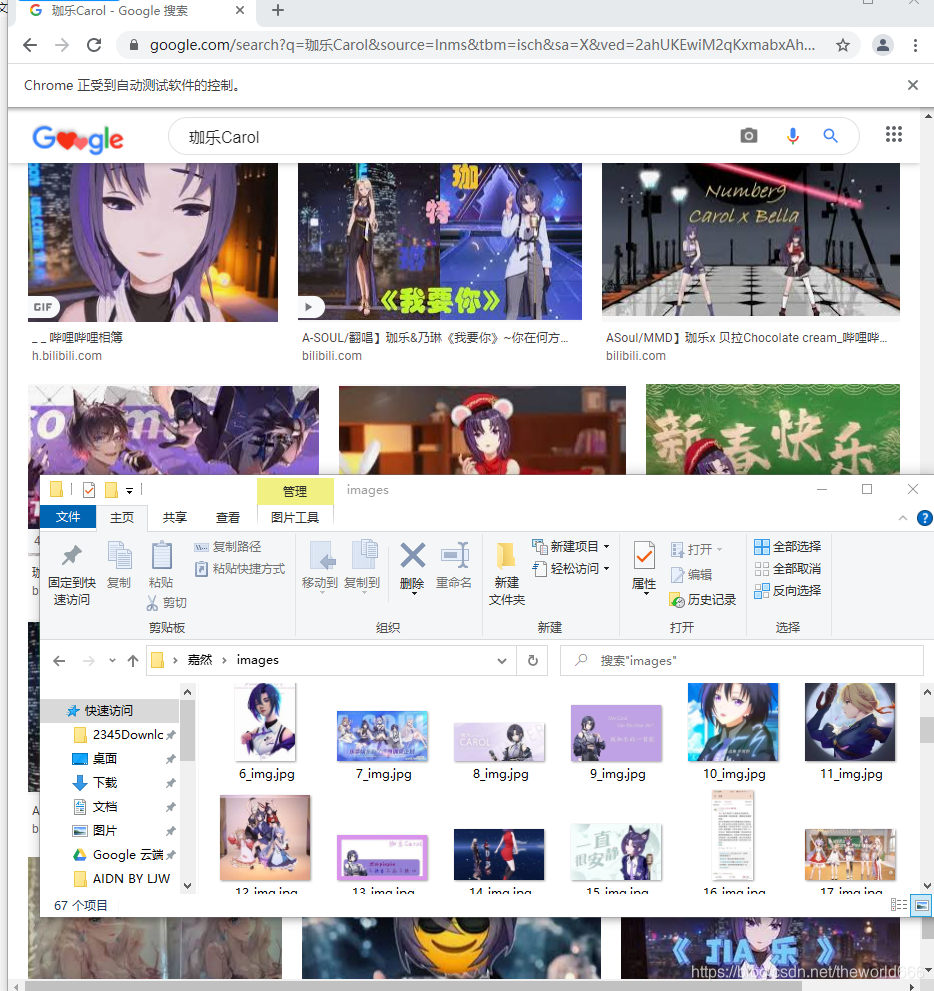Reload the Google search page

point(94,45)
